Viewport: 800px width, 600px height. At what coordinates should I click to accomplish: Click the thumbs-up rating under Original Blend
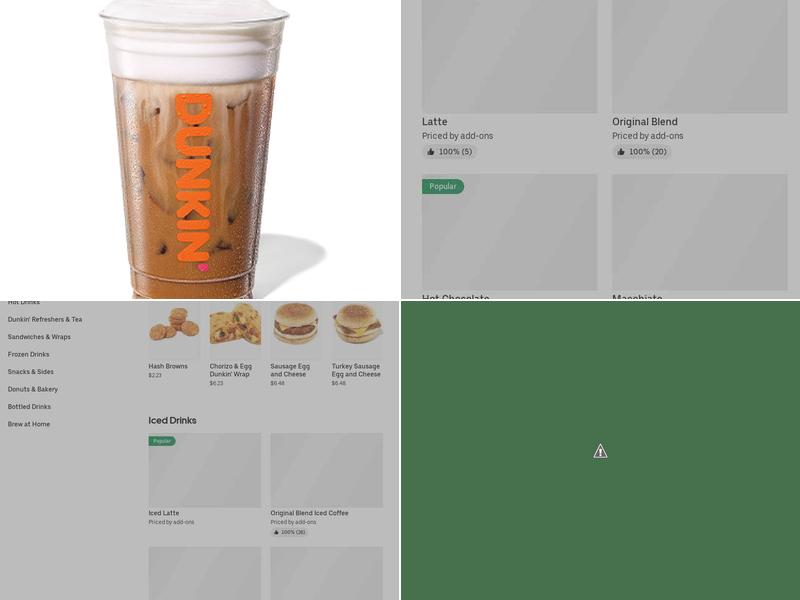pos(642,152)
